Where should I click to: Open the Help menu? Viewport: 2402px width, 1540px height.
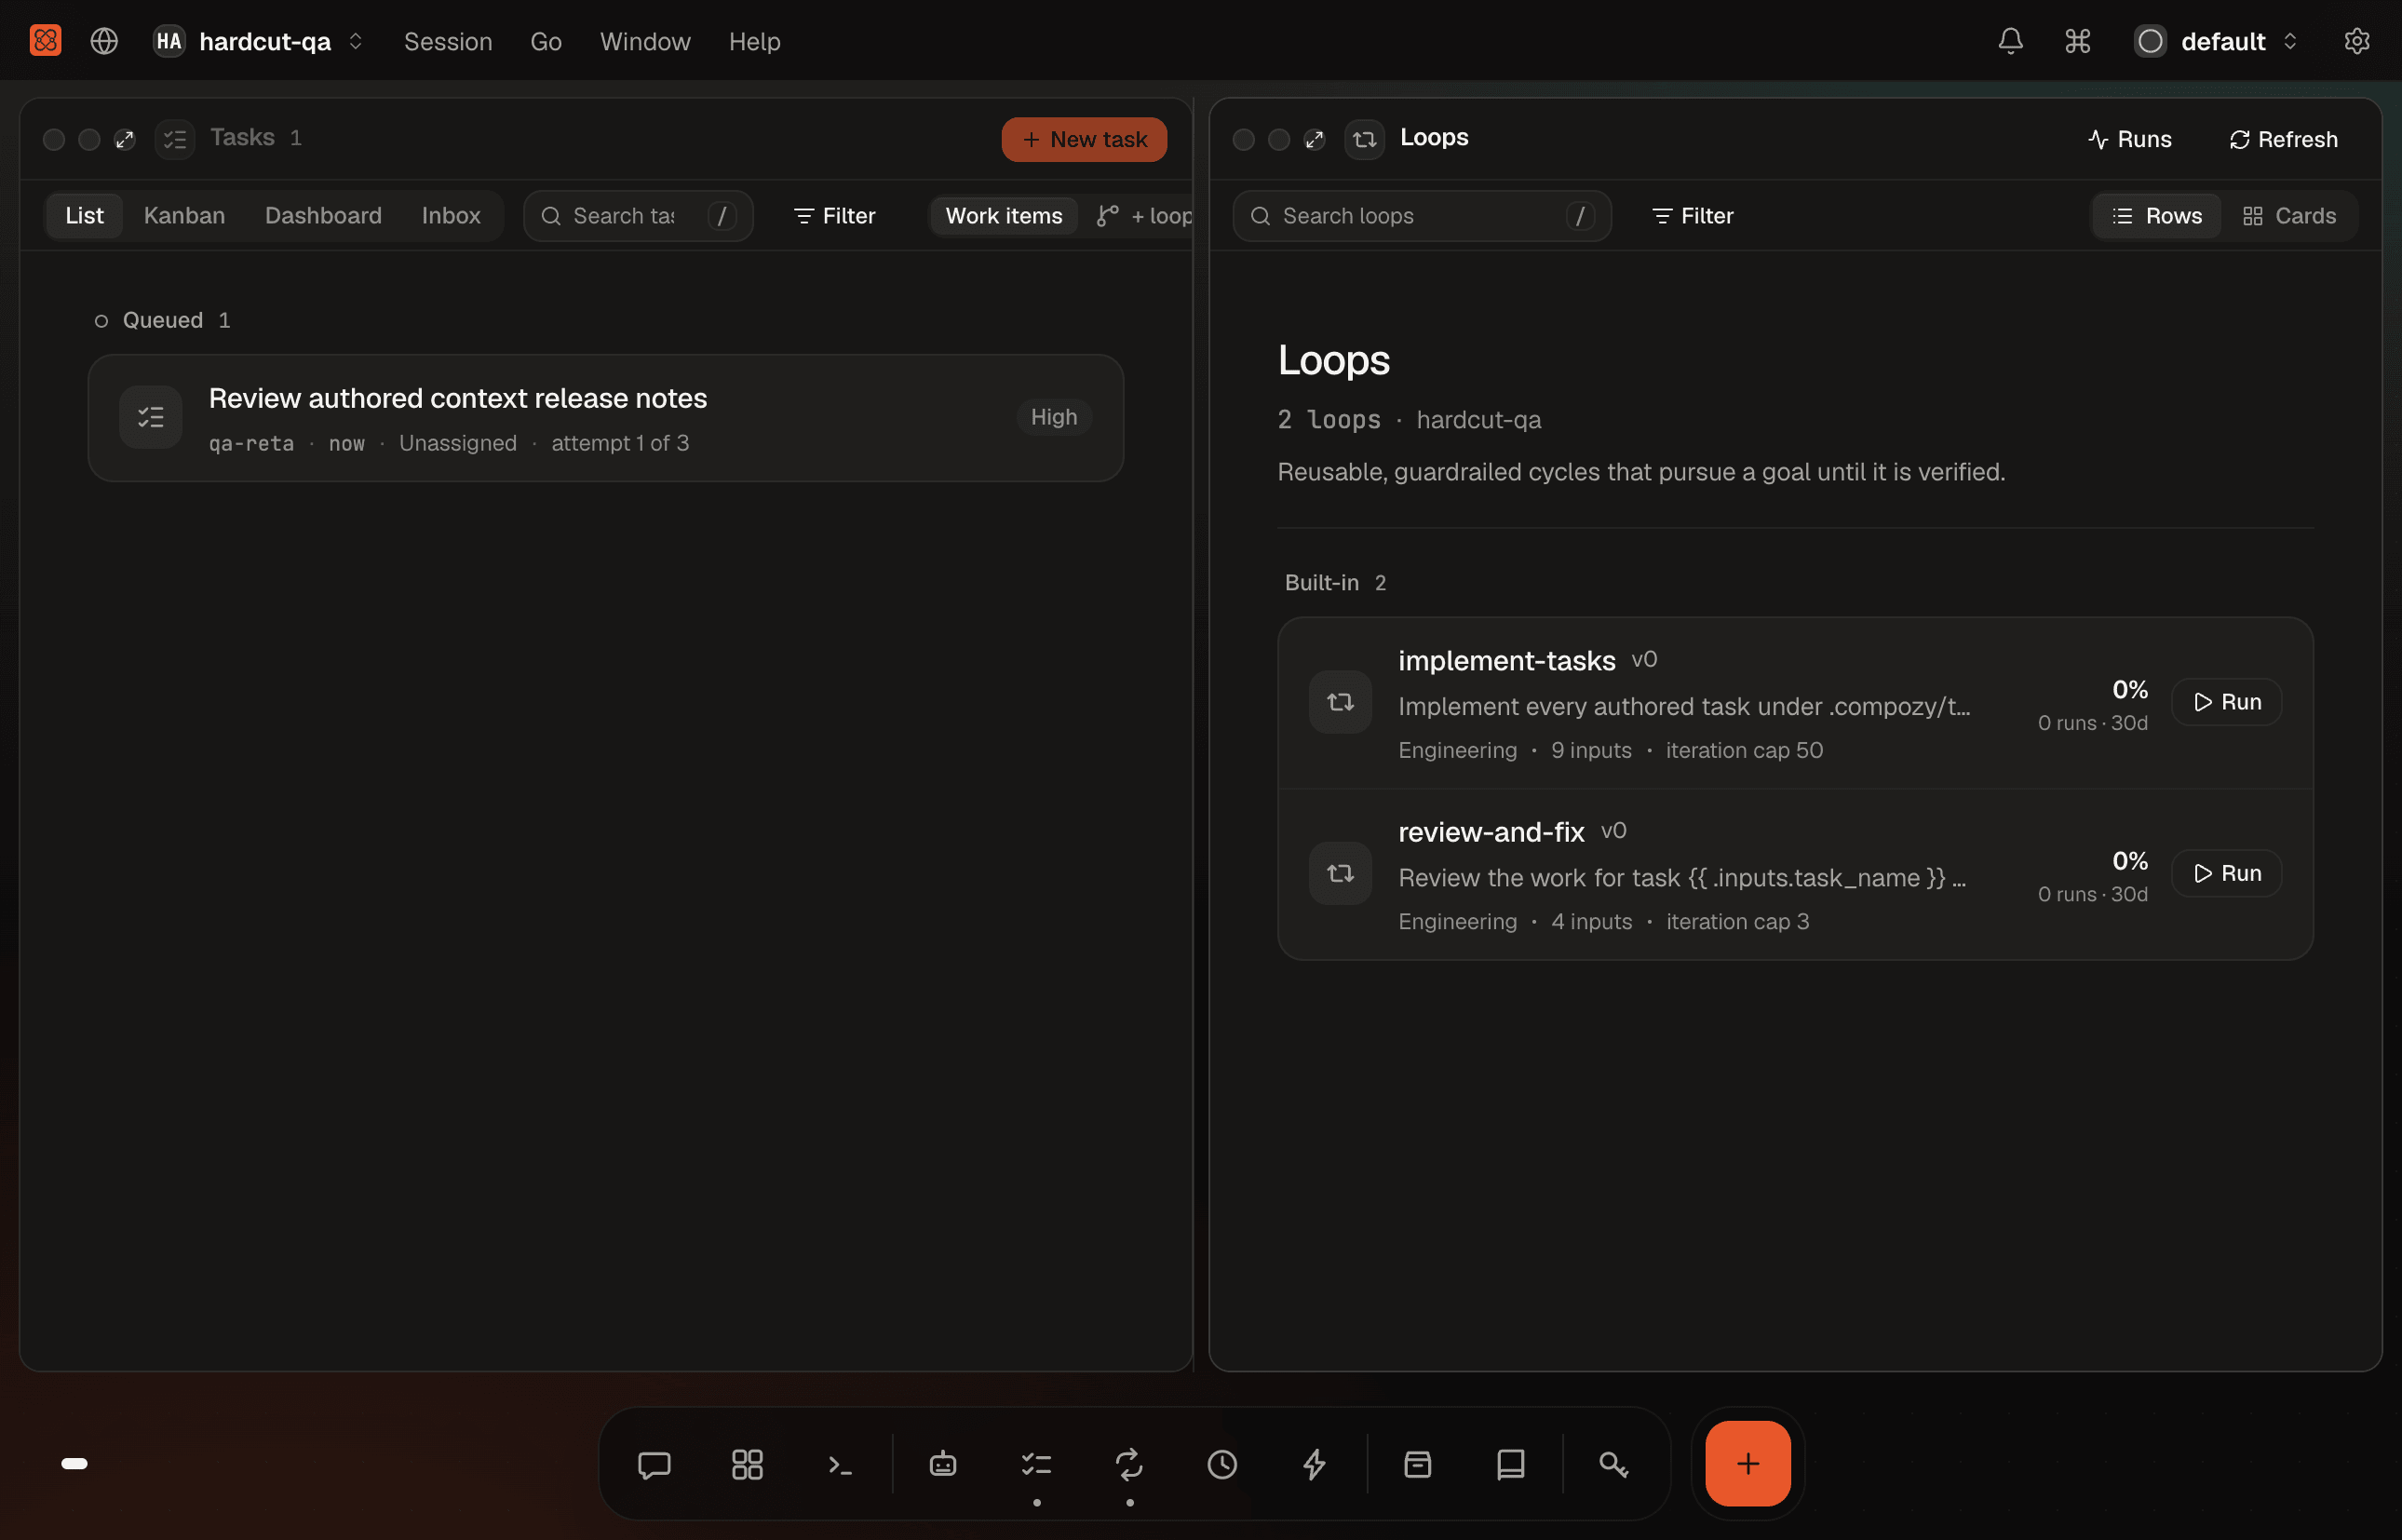click(754, 41)
